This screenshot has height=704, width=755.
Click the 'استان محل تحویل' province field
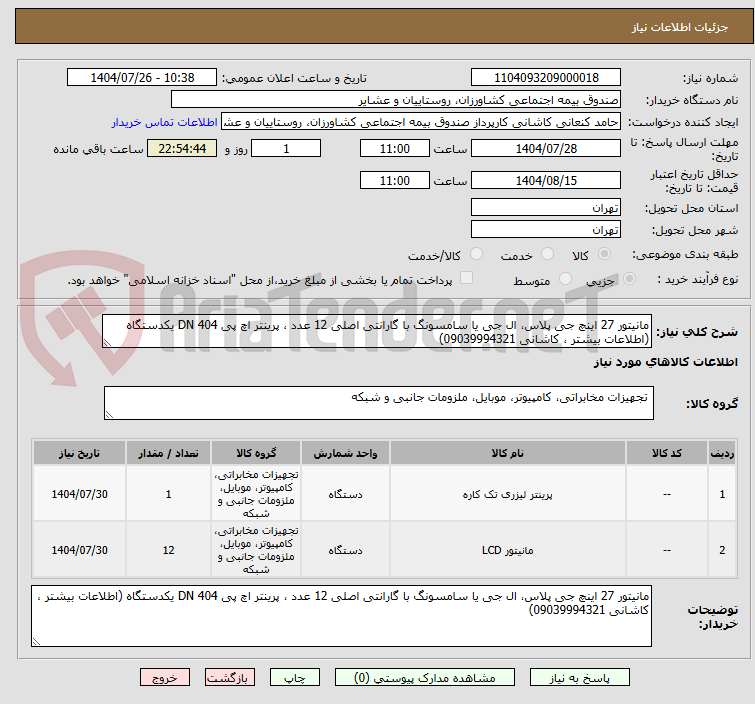[x=545, y=208]
